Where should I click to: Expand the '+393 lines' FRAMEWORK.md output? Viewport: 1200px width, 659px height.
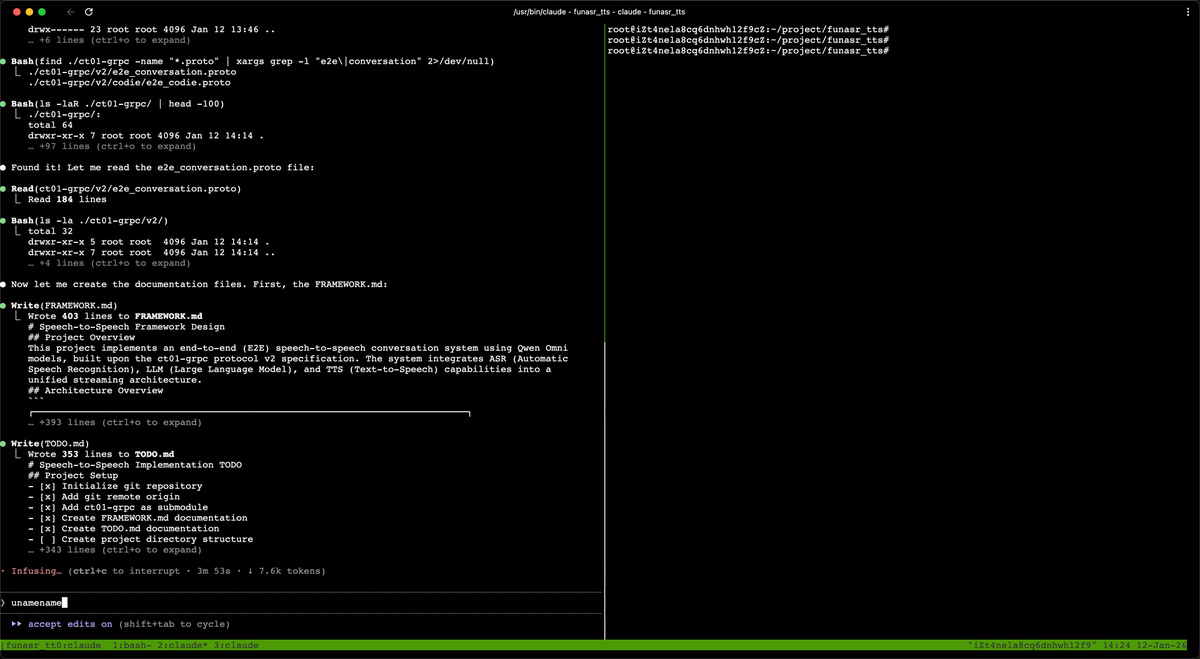click(x=115, y=422)
